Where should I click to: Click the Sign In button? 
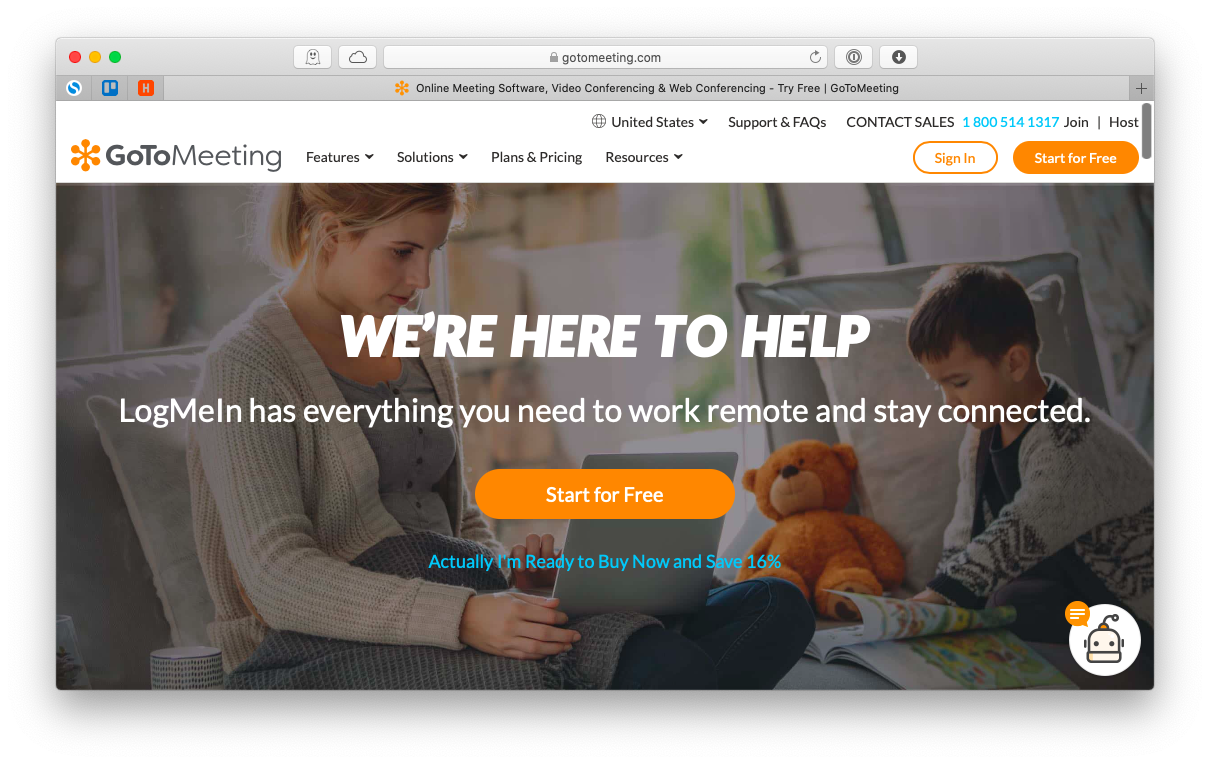955,158
